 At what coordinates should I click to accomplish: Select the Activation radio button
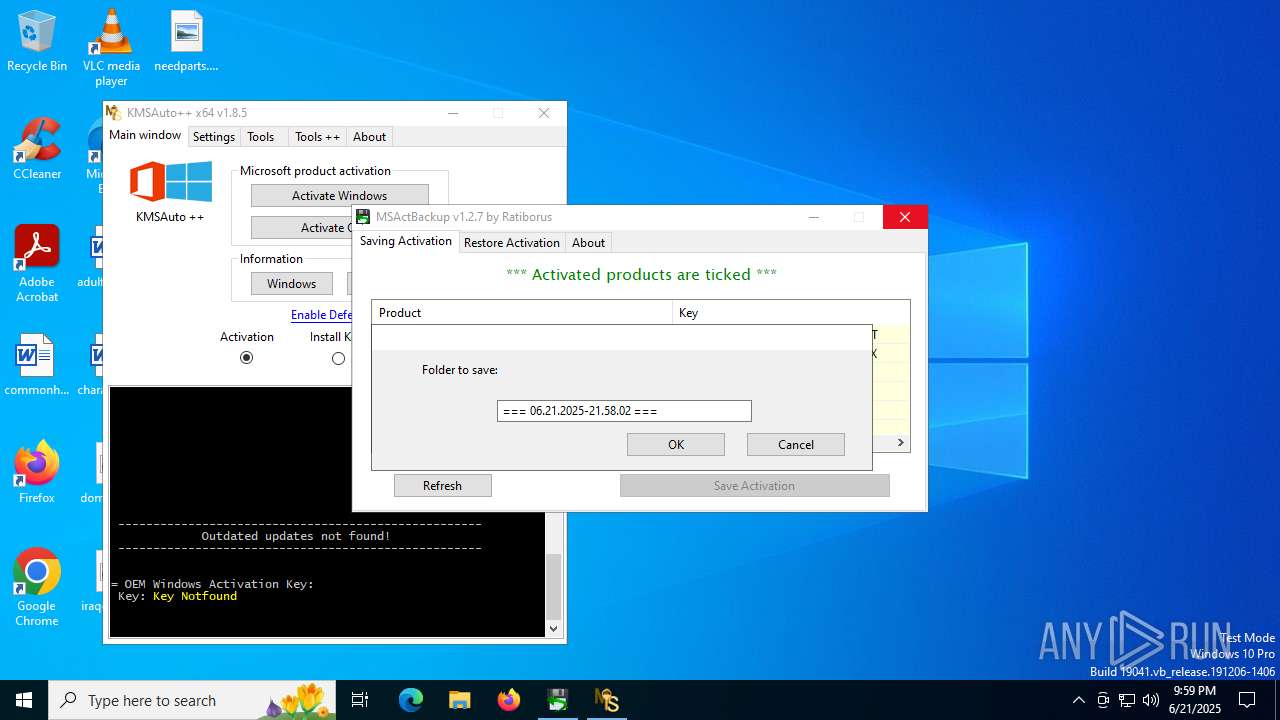[246, 358]
